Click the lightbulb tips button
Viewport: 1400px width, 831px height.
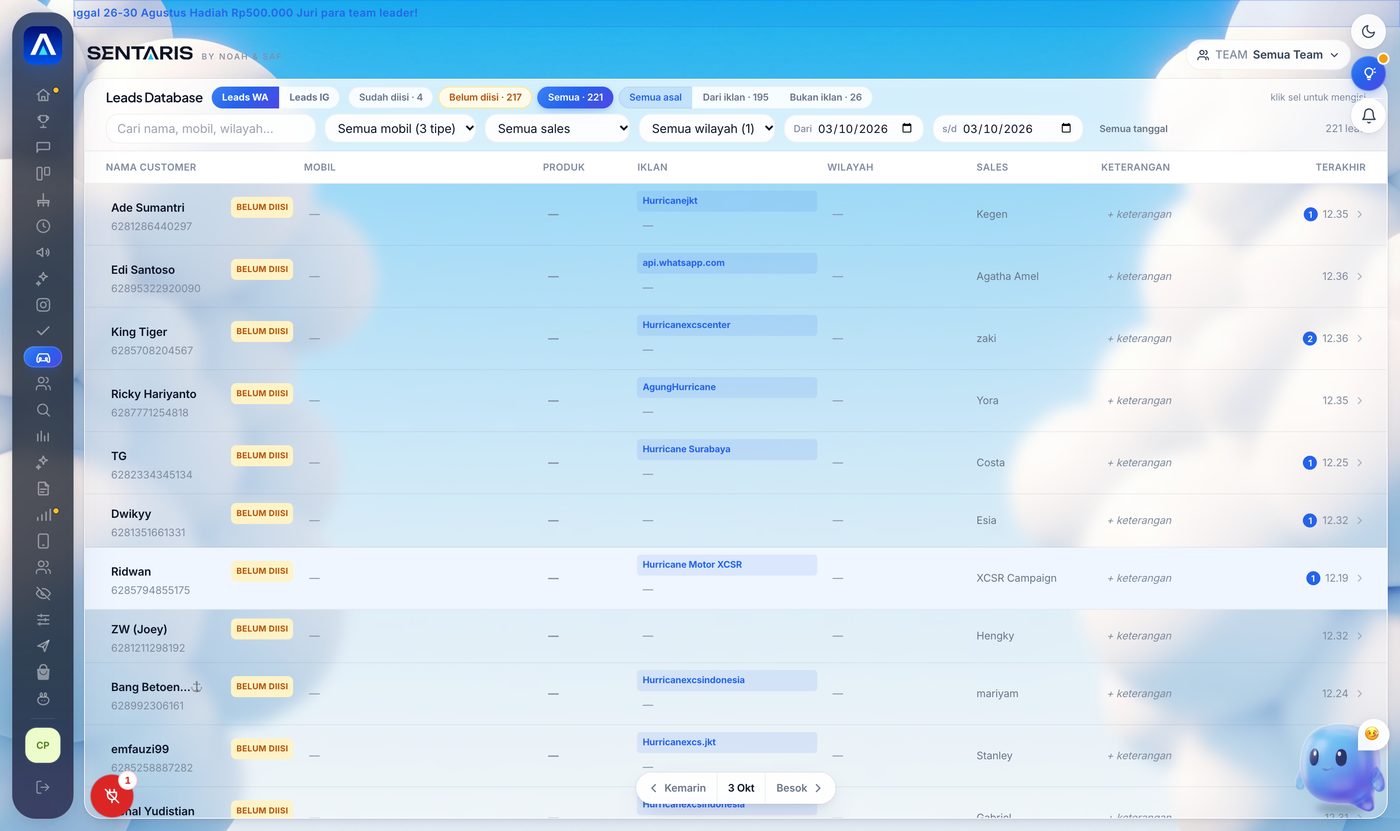[1369, 73]
